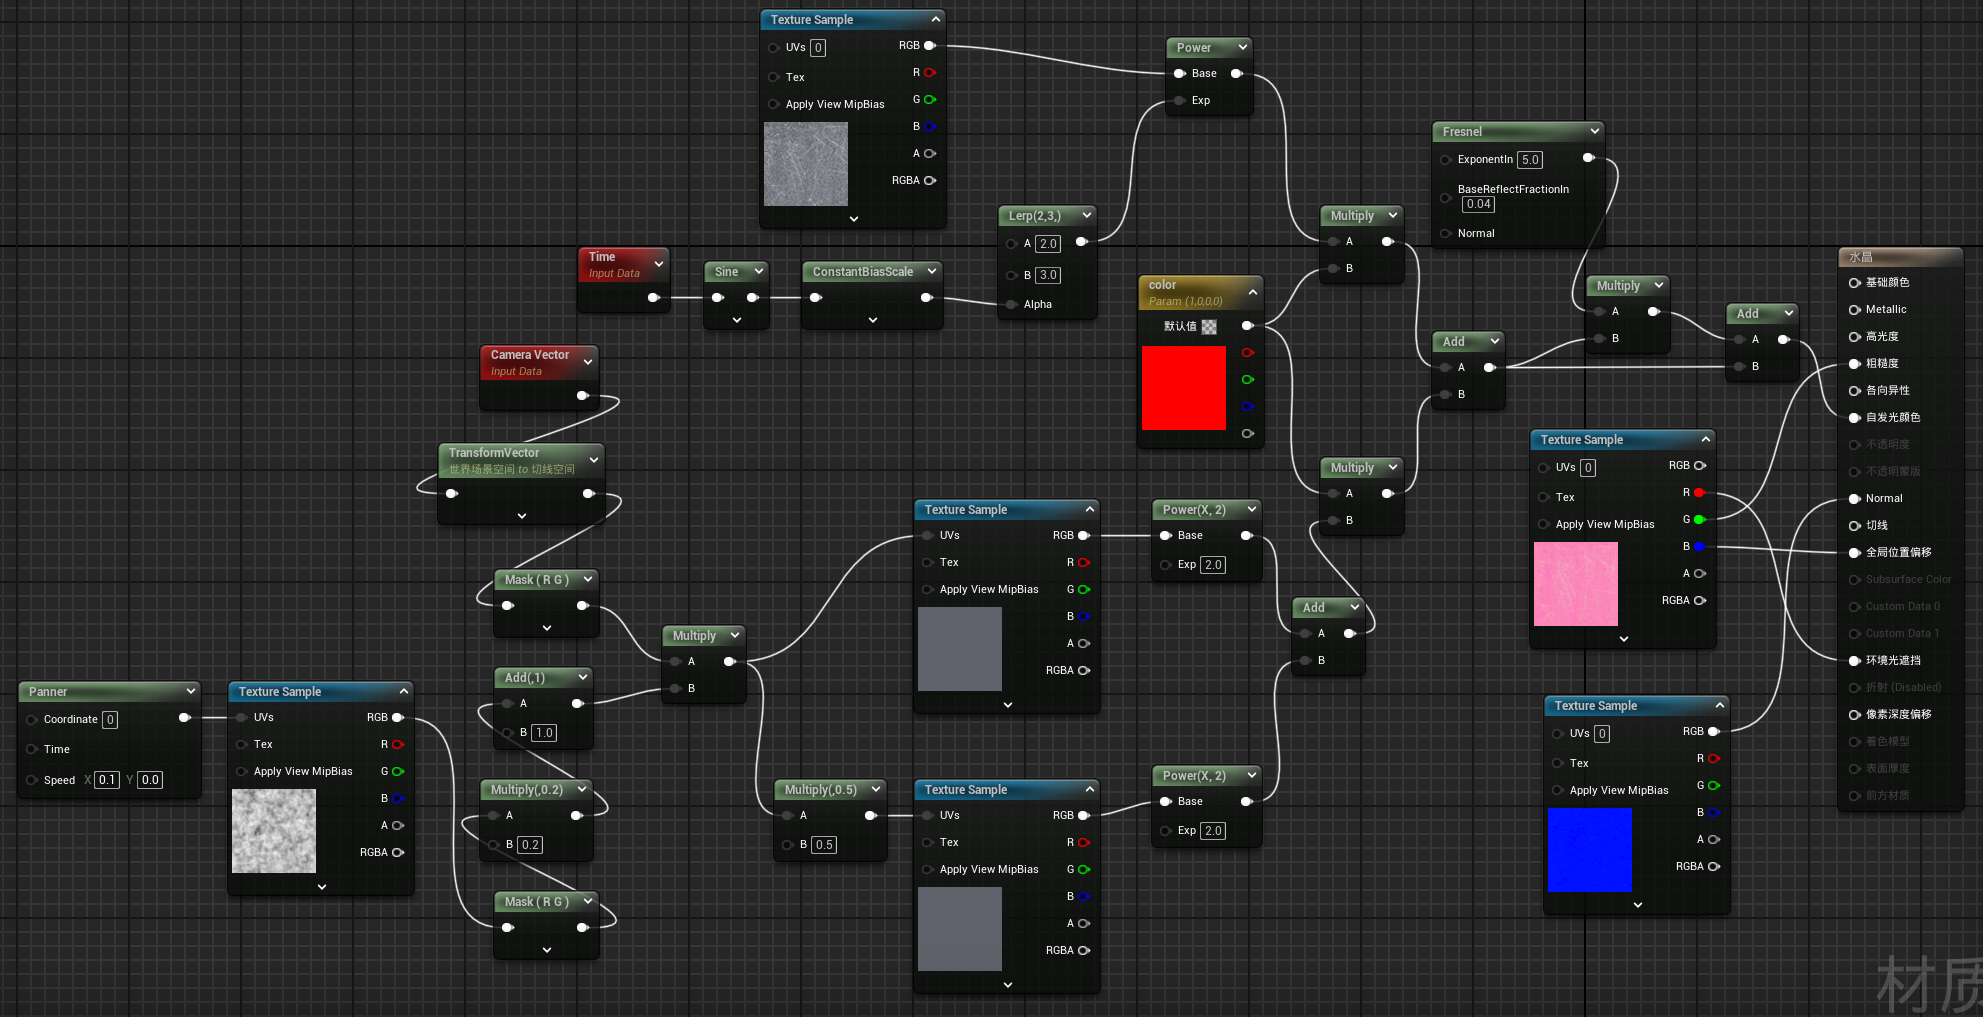Click the green G output pin of the pink Texture Sample
1983x1017 pixels.
click(x=1699, y=520)
